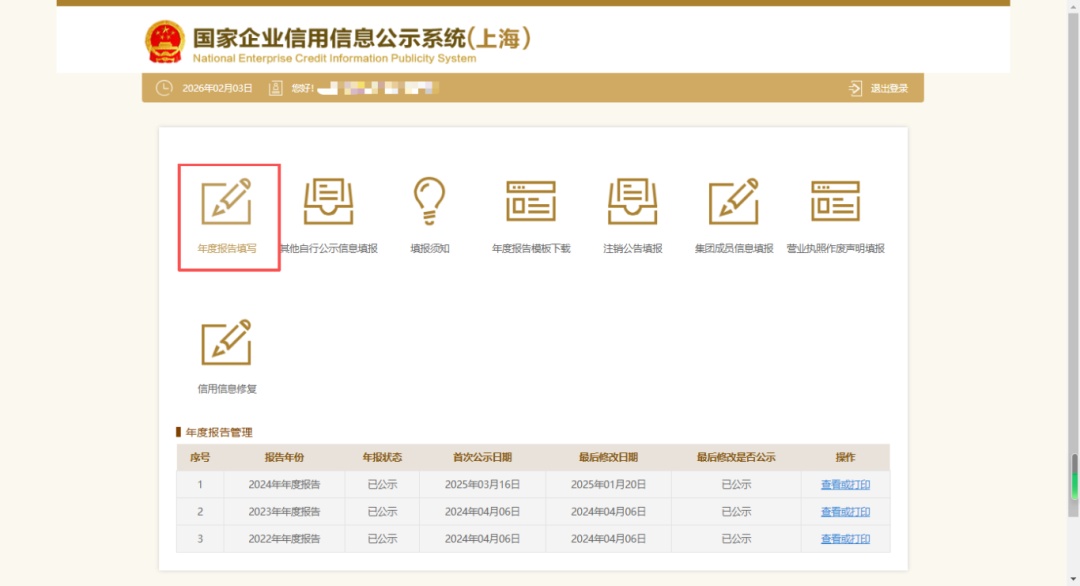Click the 退出登录 logout icon
Image resolution: width=1080 pixels, height=586 pixels.
855,88
